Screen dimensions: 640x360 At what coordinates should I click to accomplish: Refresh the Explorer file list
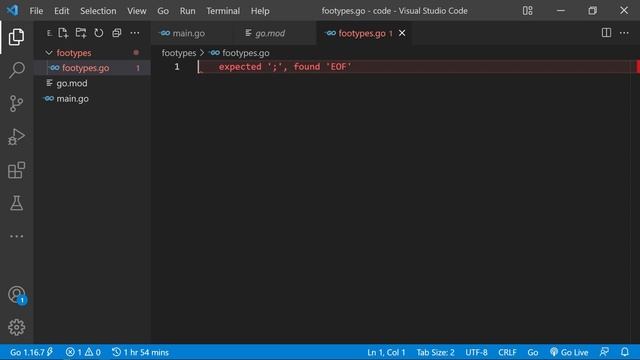pyautogui.click(x=99, y=33)
